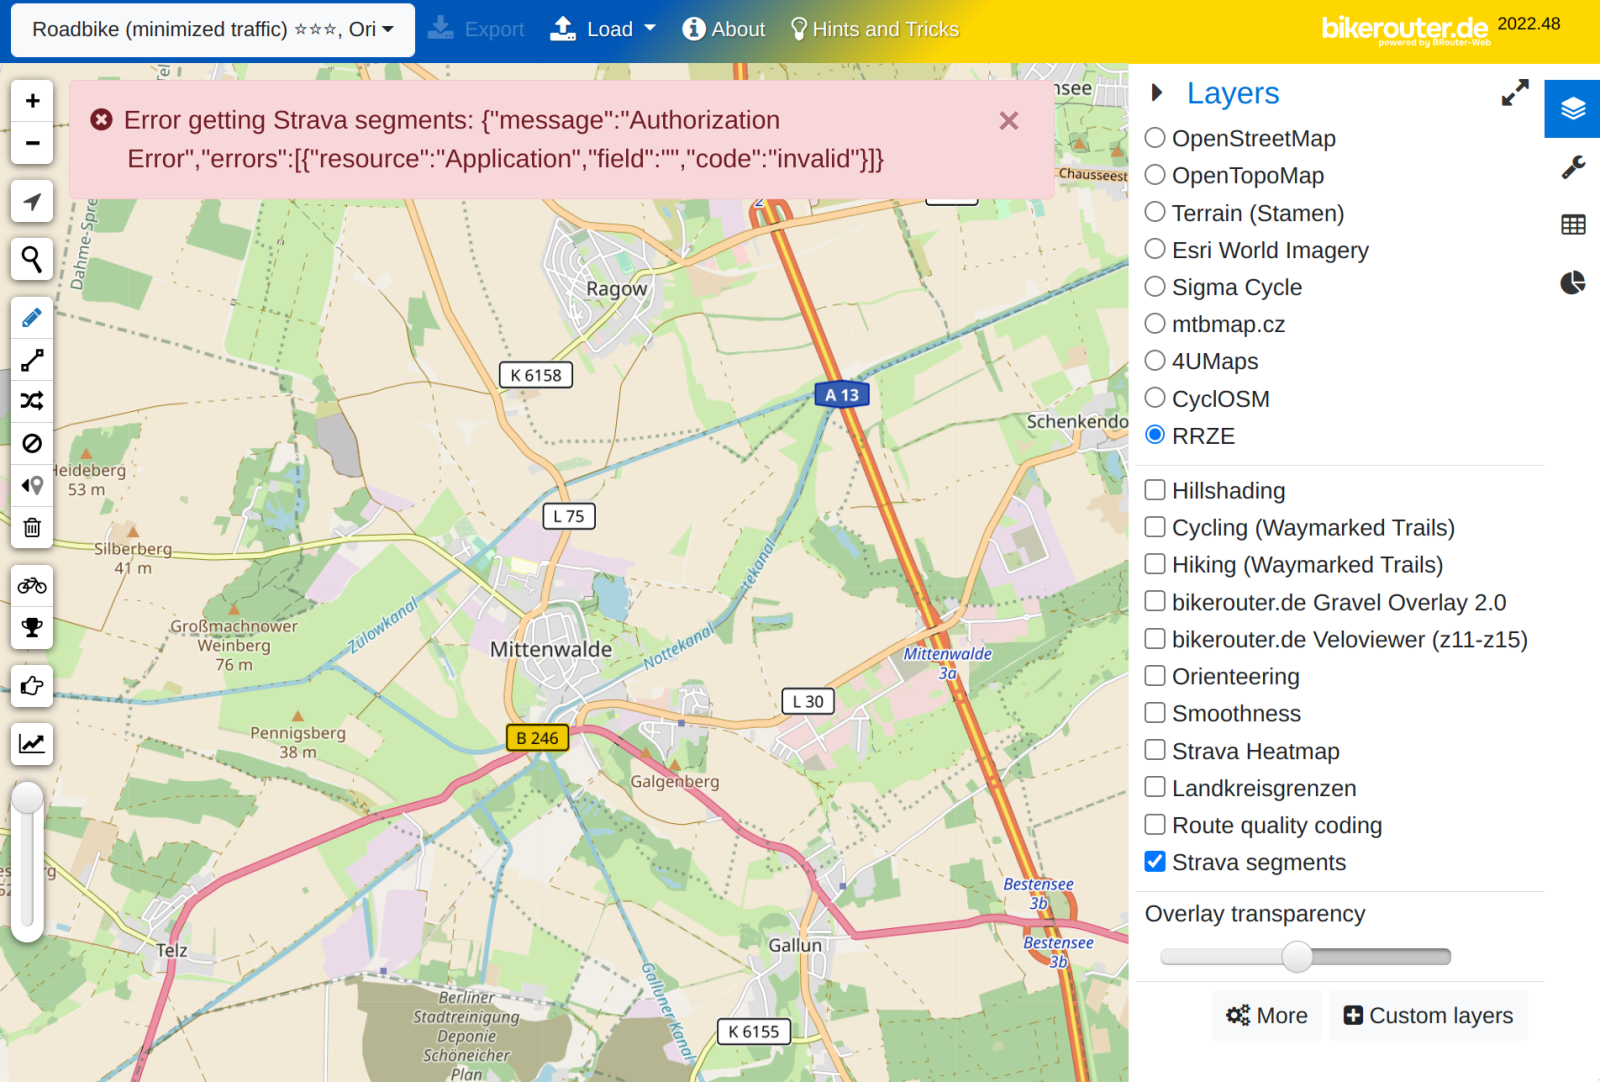Select the OpenTopoMap base layer

tap(1155, 175)
